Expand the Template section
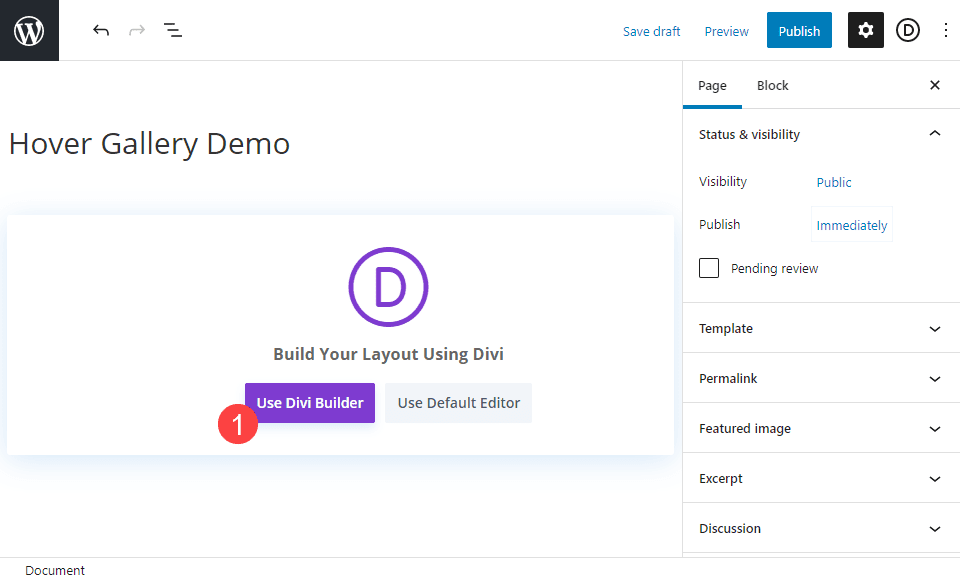960x580 pixels. 935,328
